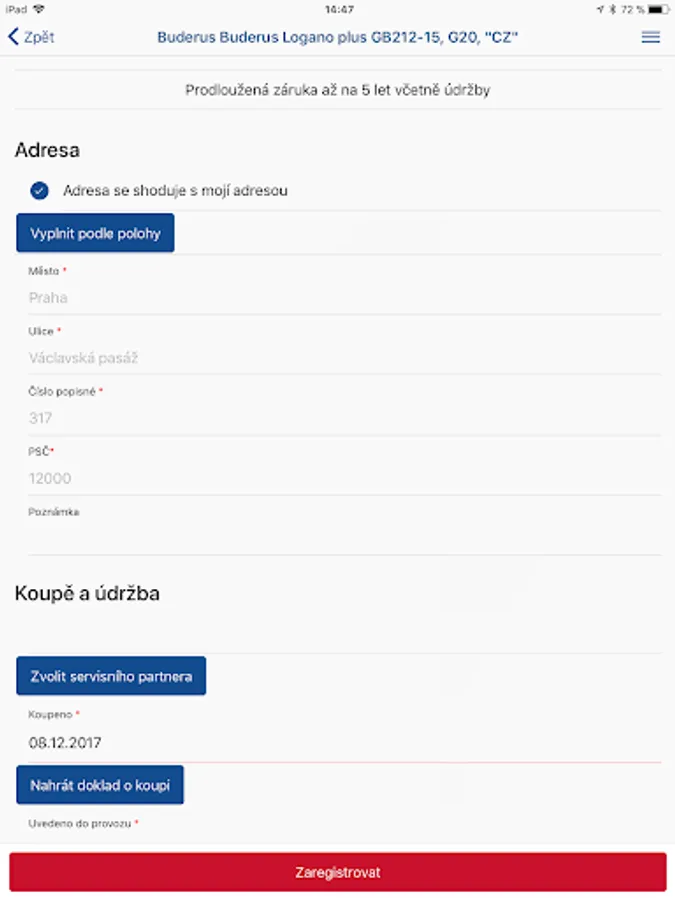The image size is (675, 900).
Task: Click into the Poznámka note field
Action: pos(340,536)
